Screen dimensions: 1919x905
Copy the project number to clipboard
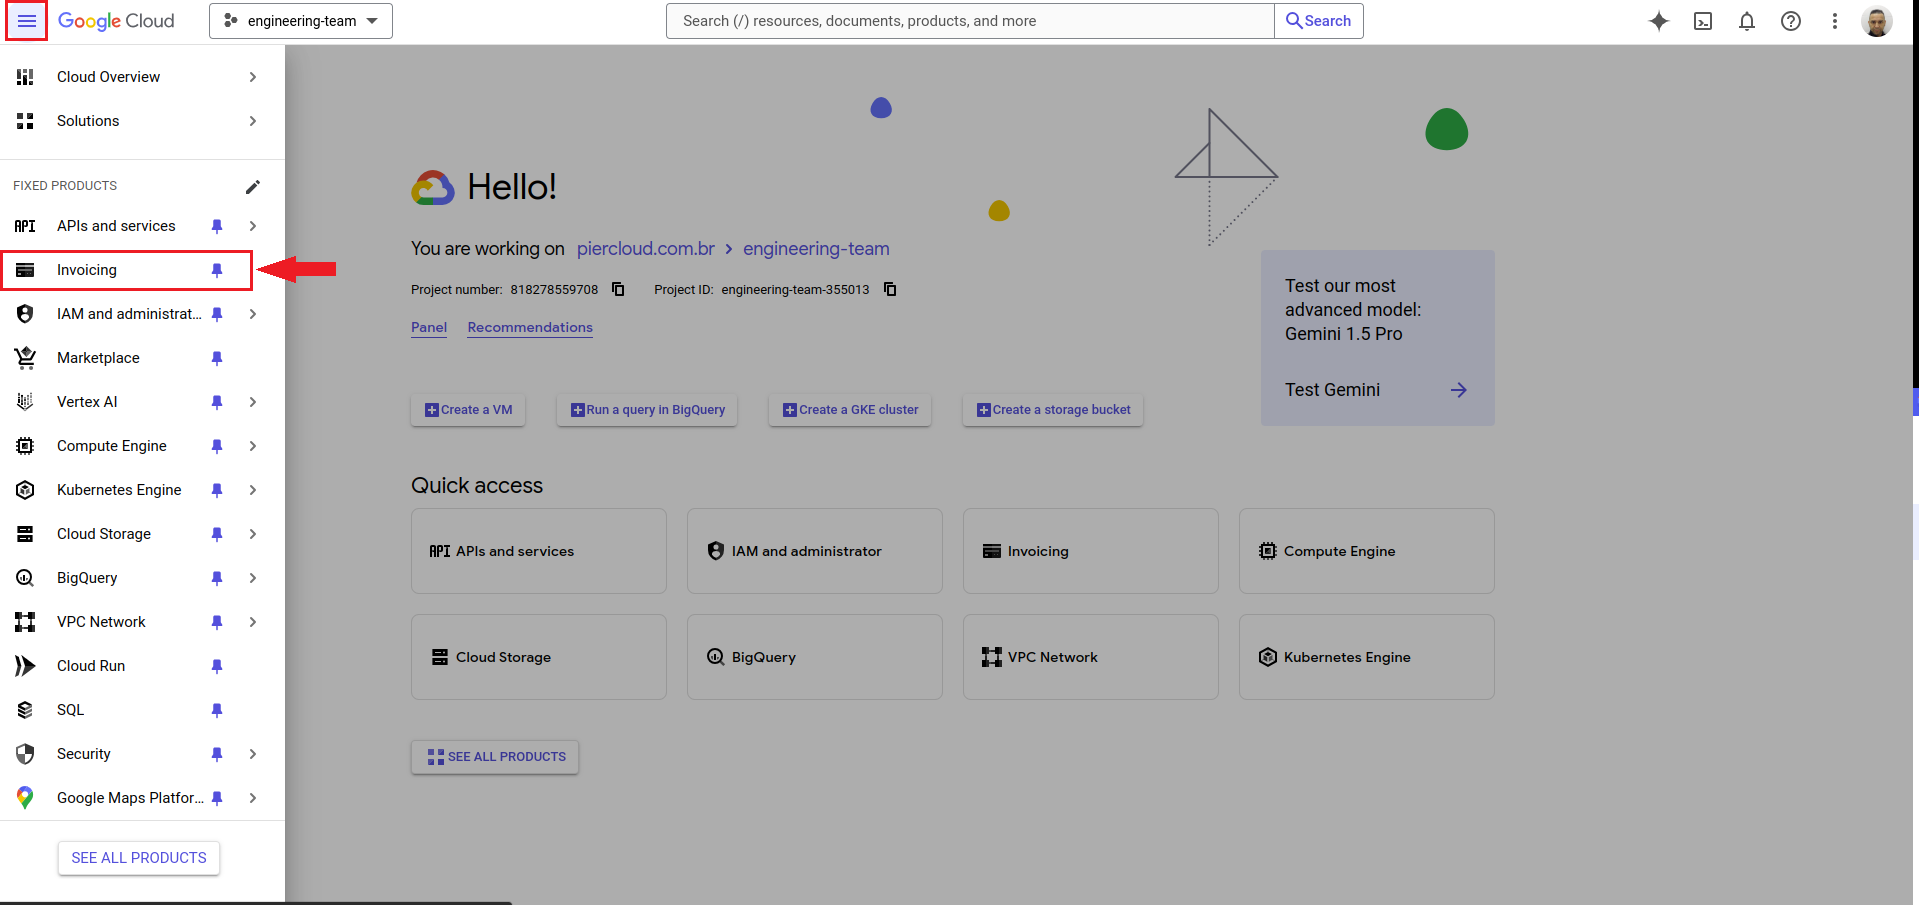[x=618, y=289]
